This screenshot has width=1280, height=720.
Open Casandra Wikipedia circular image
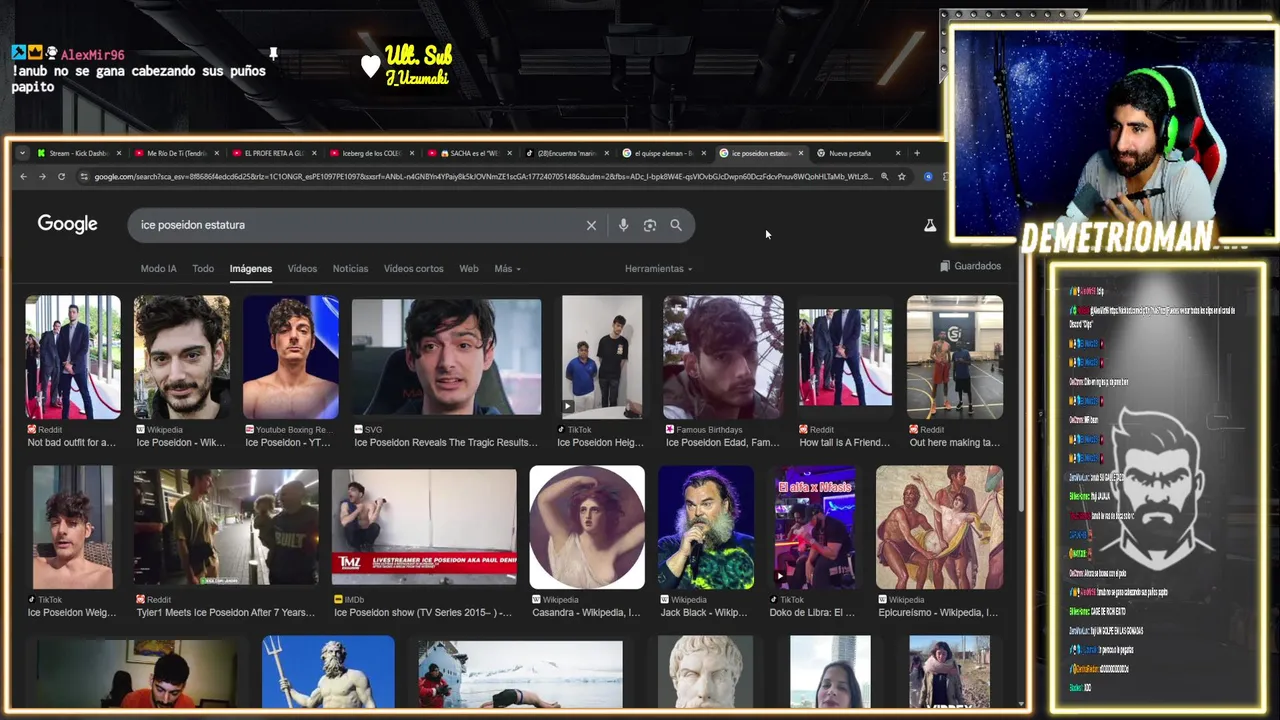tap(587, 527)
